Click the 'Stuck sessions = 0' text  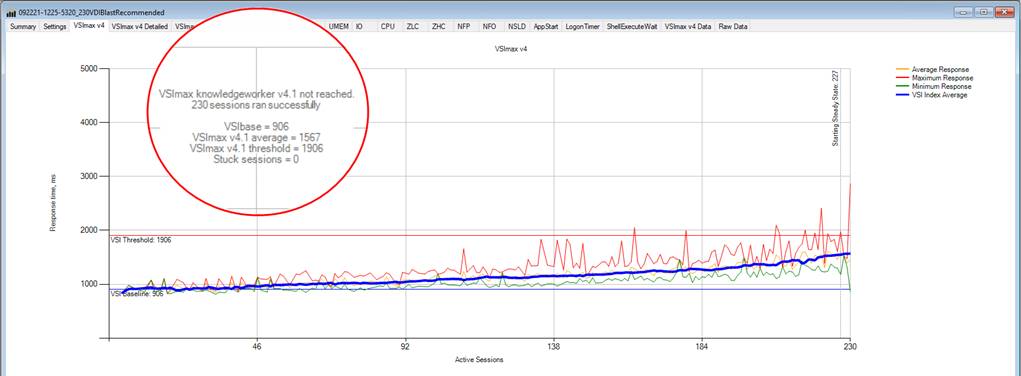[x=256, y=160]
